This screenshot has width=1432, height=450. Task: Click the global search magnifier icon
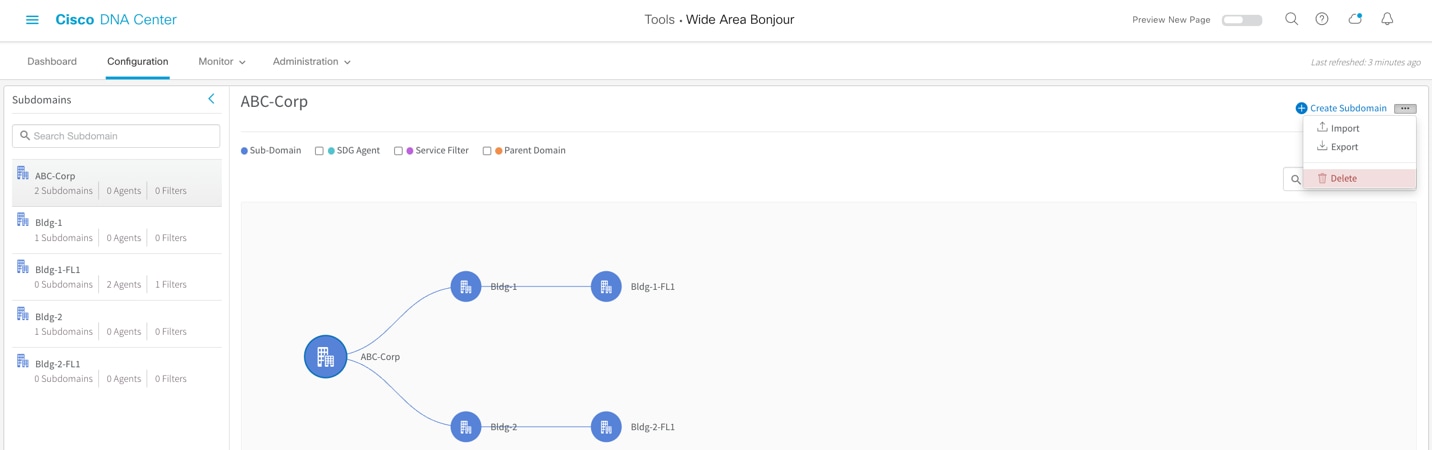point(1291,19)
